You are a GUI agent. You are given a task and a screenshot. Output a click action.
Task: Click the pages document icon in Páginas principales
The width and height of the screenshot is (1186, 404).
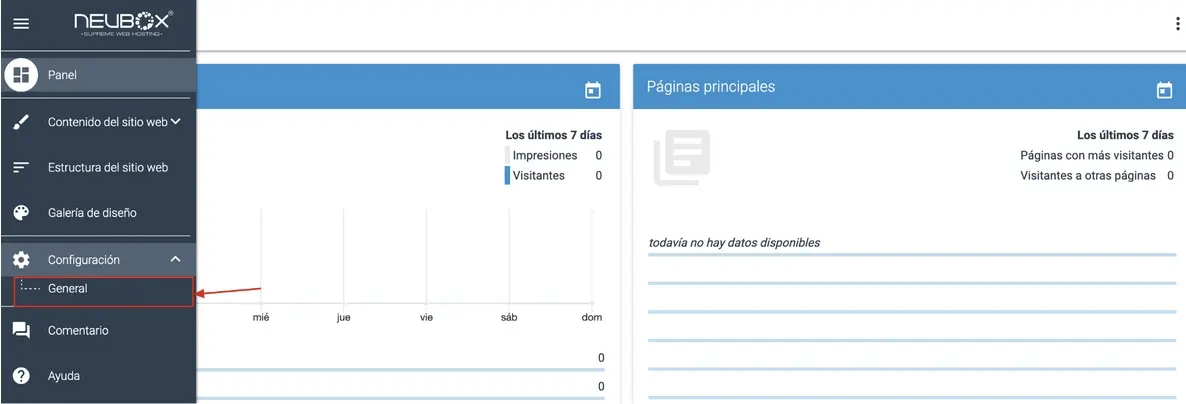tap(682, 157)
